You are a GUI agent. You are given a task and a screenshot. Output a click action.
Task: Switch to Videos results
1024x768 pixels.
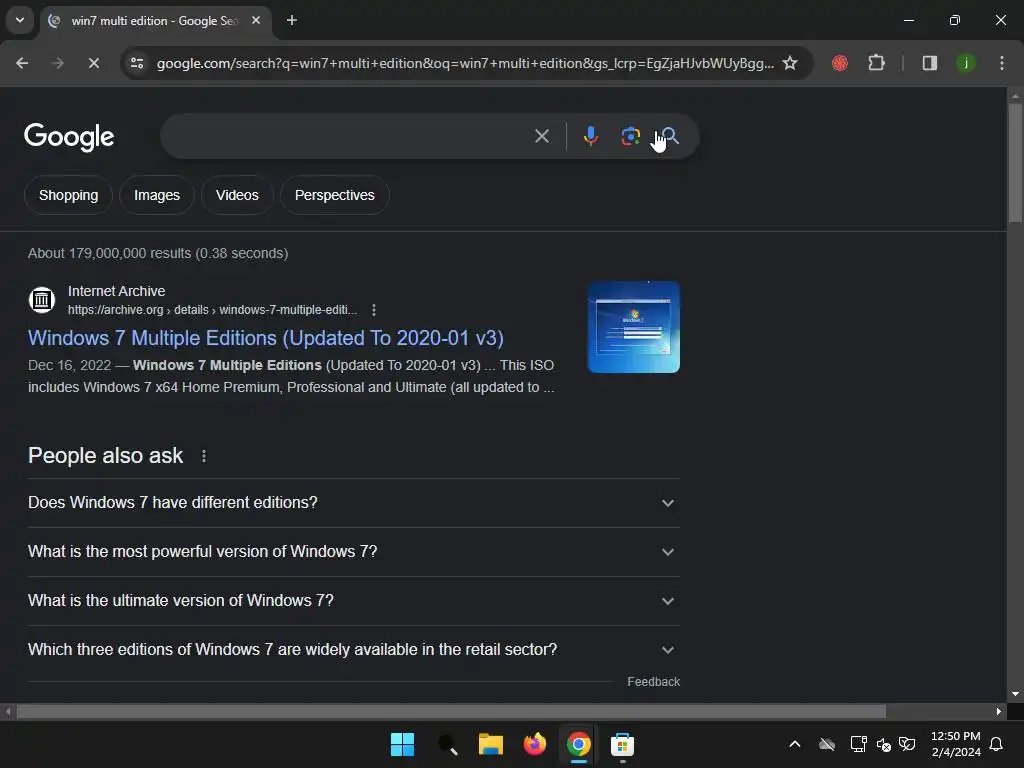pos(237,195)
